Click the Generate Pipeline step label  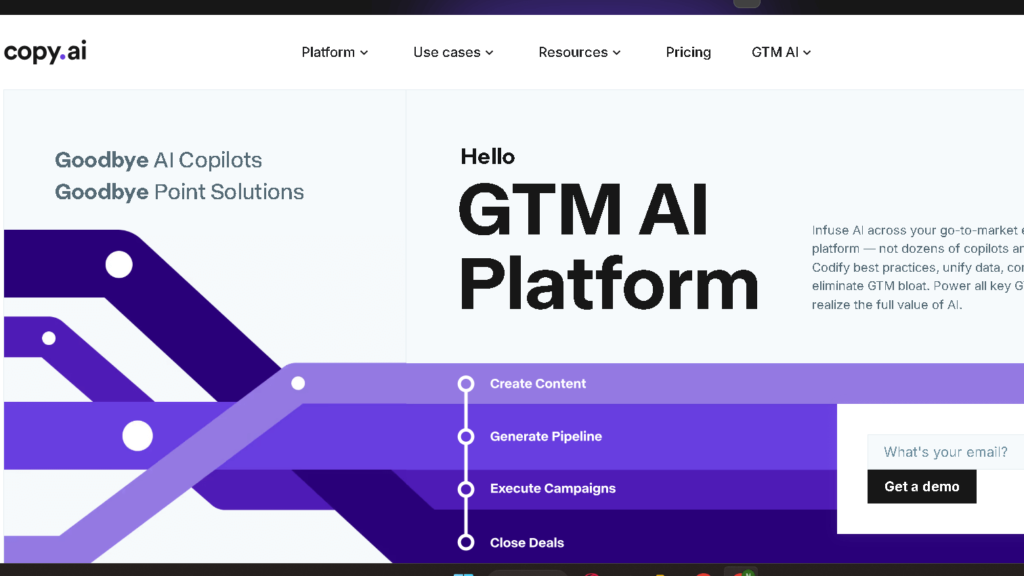tap(545, 436)
